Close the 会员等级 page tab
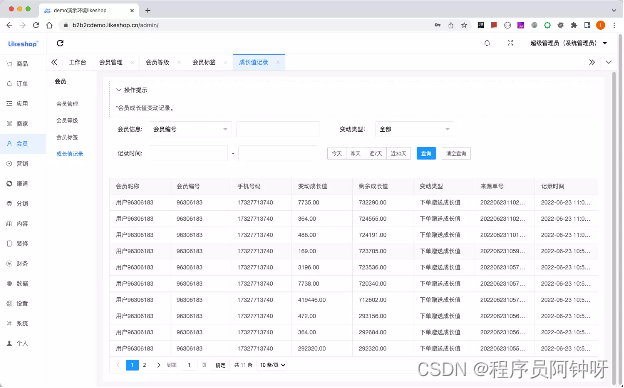The width and height of the screenshot is (624, 388). 179,62
